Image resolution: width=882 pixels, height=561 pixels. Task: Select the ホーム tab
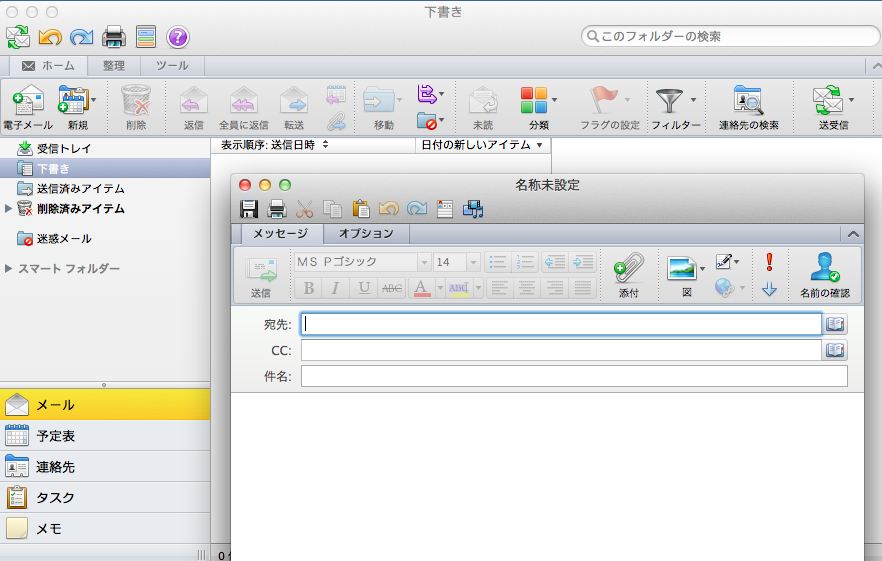(48, 66)
